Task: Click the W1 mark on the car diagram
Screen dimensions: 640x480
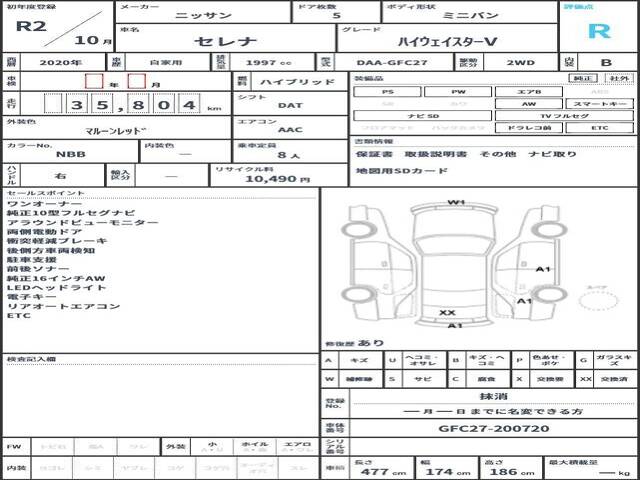Action: pos(456,203)
